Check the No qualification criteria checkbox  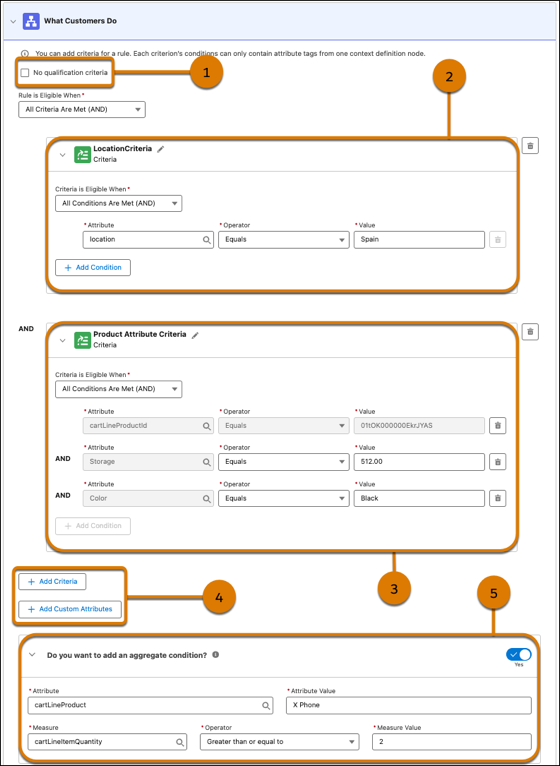(25, 73)
